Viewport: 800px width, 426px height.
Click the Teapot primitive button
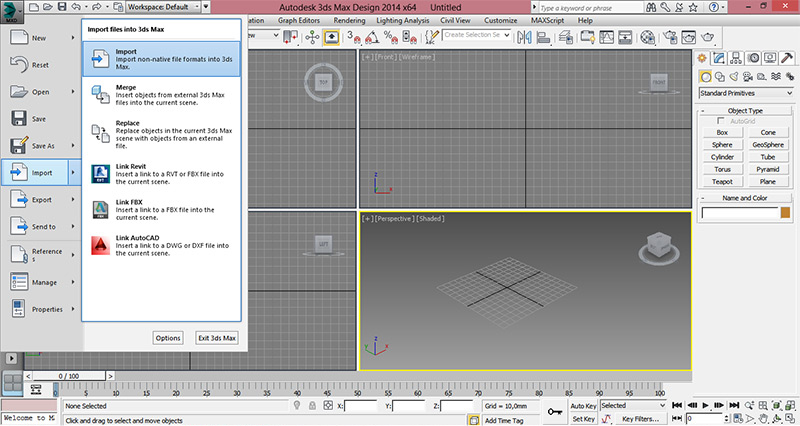pos(722,182)
